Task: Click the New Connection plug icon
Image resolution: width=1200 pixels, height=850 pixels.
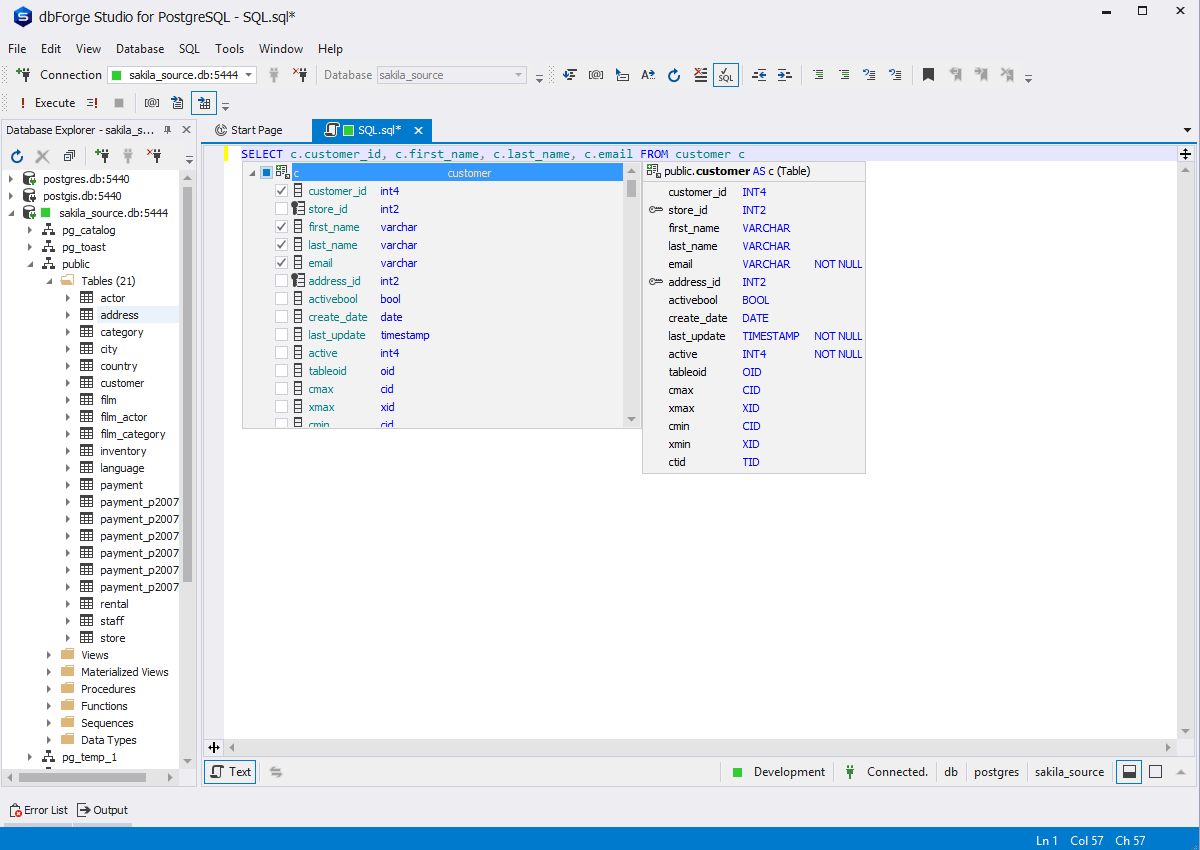Action: 22,75
